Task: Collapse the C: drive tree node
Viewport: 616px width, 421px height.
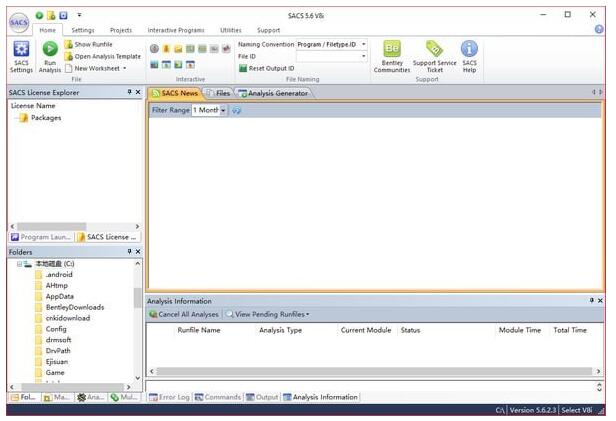Action: 19,264
